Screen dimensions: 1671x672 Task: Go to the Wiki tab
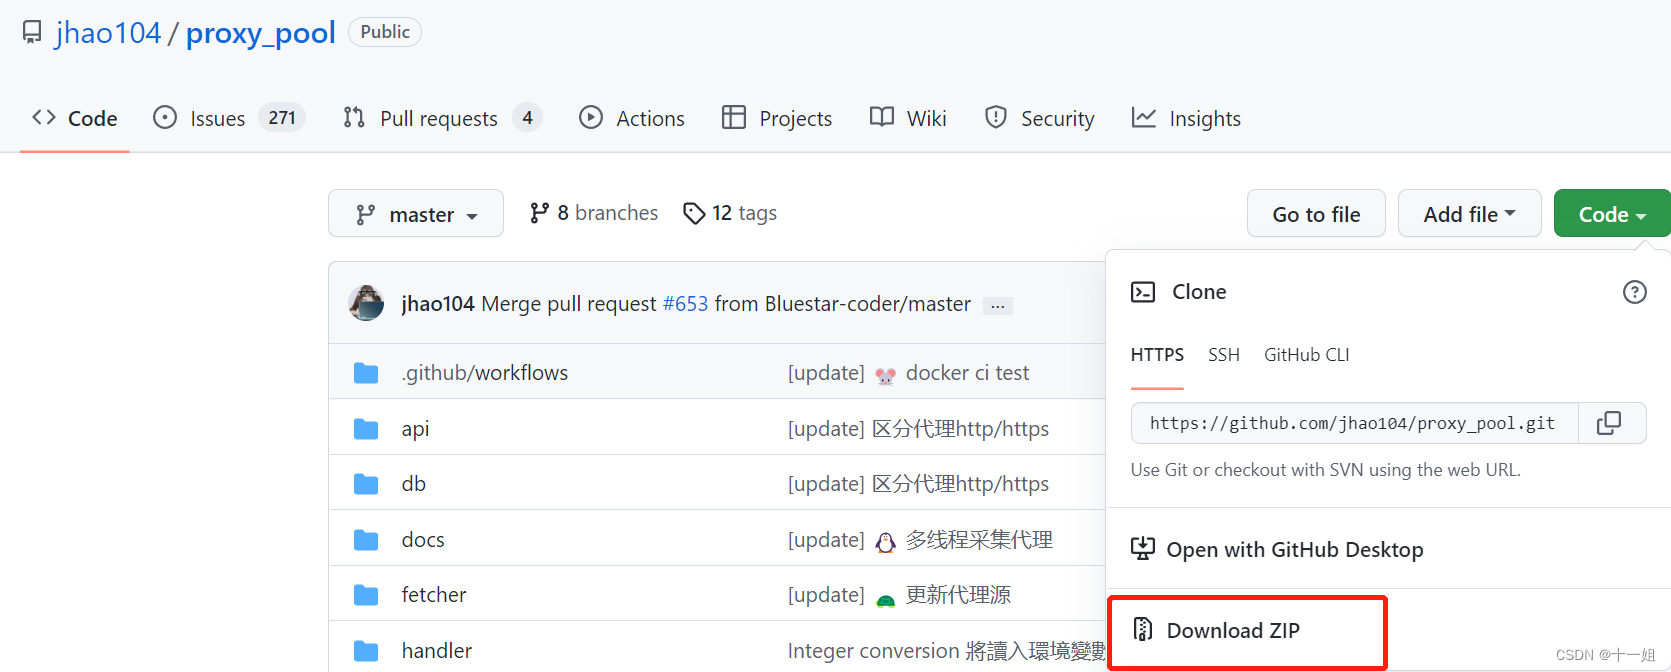(908, 118)
